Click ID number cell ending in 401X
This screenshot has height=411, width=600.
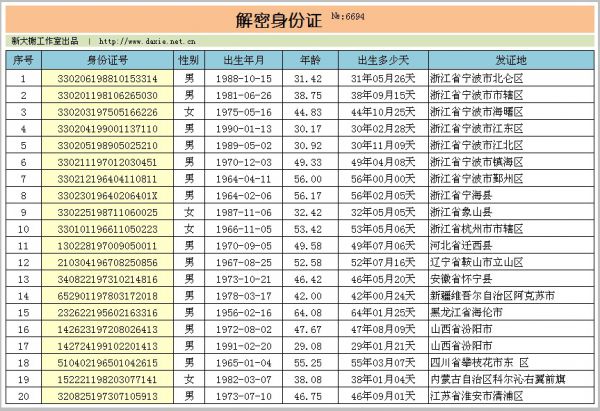click(108, 196)
